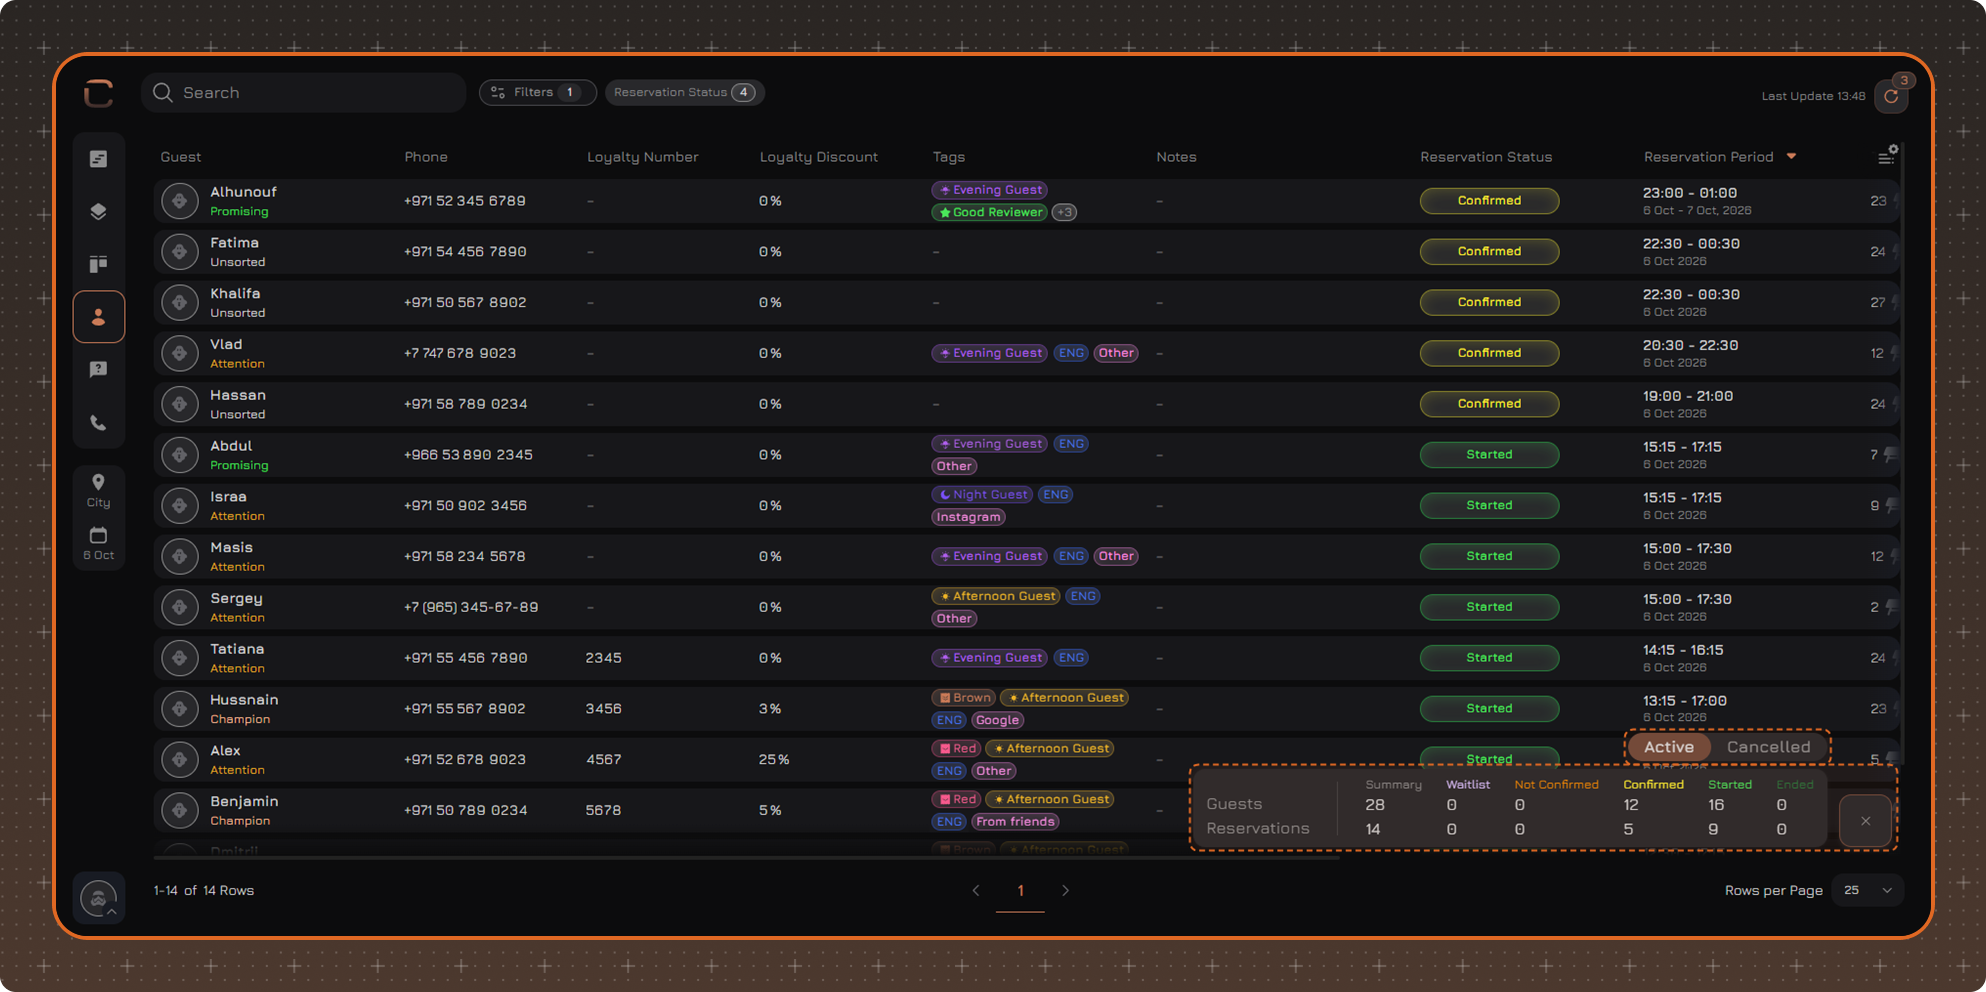1986x992 pixels.
Task: Expand the Rows per Page dropdown
Action: [x=1868, y=890]
